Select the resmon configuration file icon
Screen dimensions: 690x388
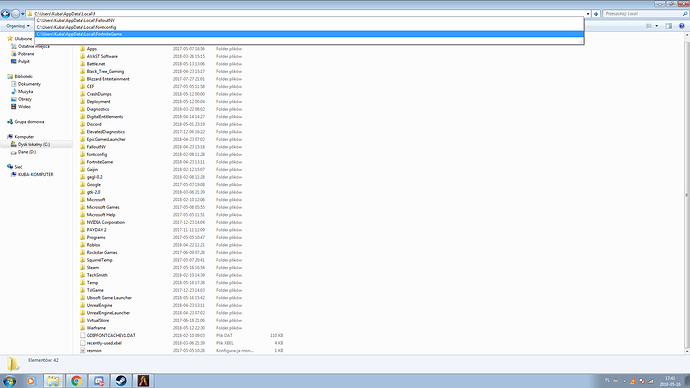coord(83,351)
